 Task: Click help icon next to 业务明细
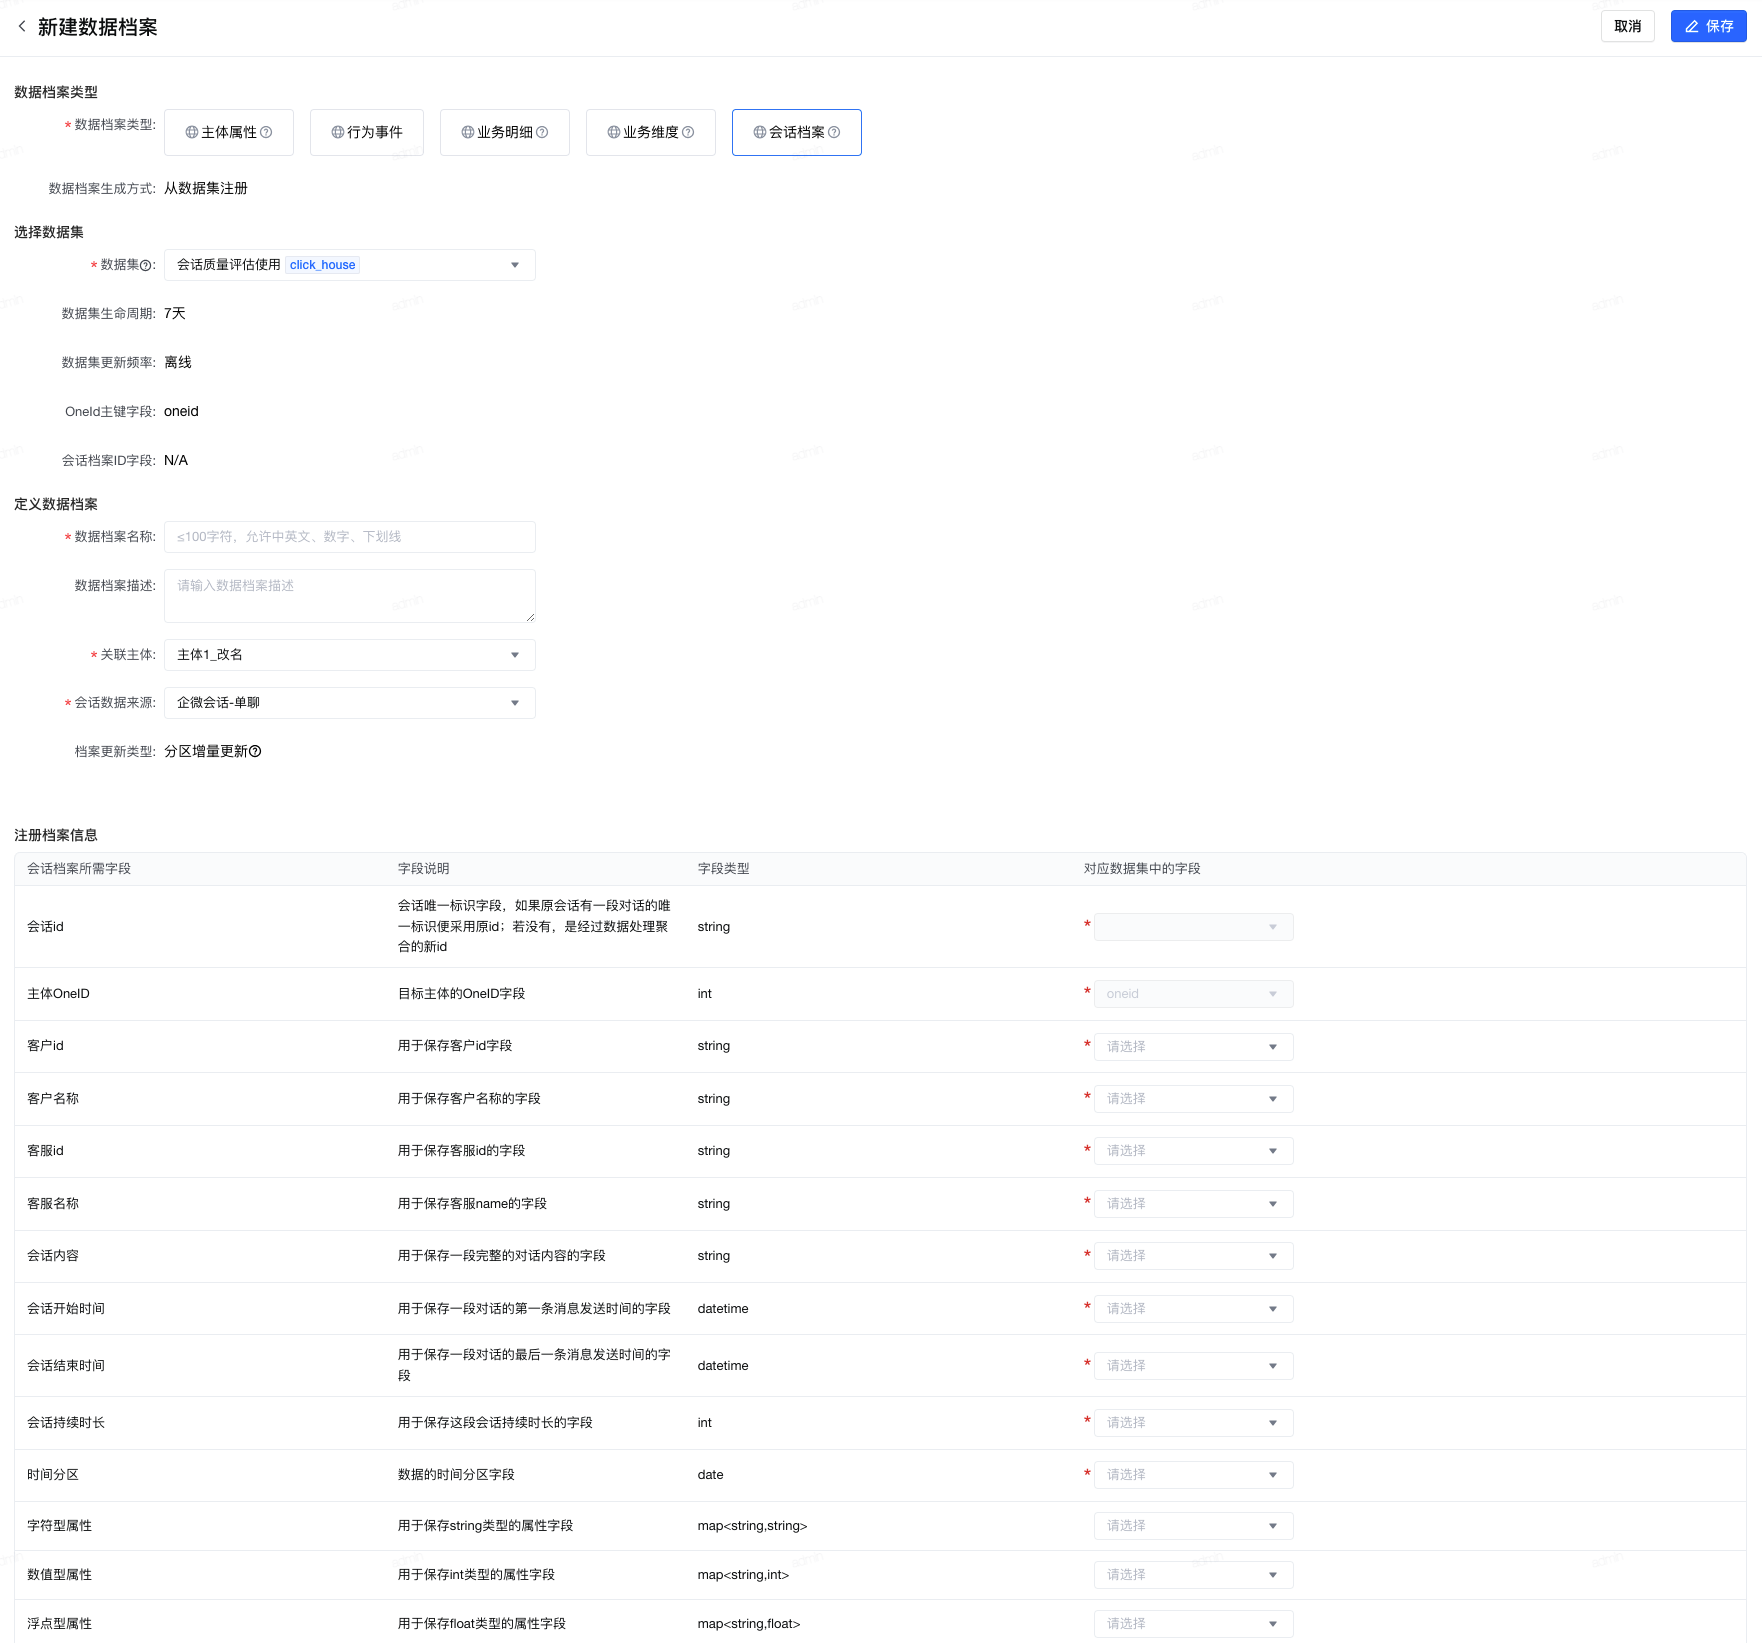pyautogui.click(x=542, y=132)
